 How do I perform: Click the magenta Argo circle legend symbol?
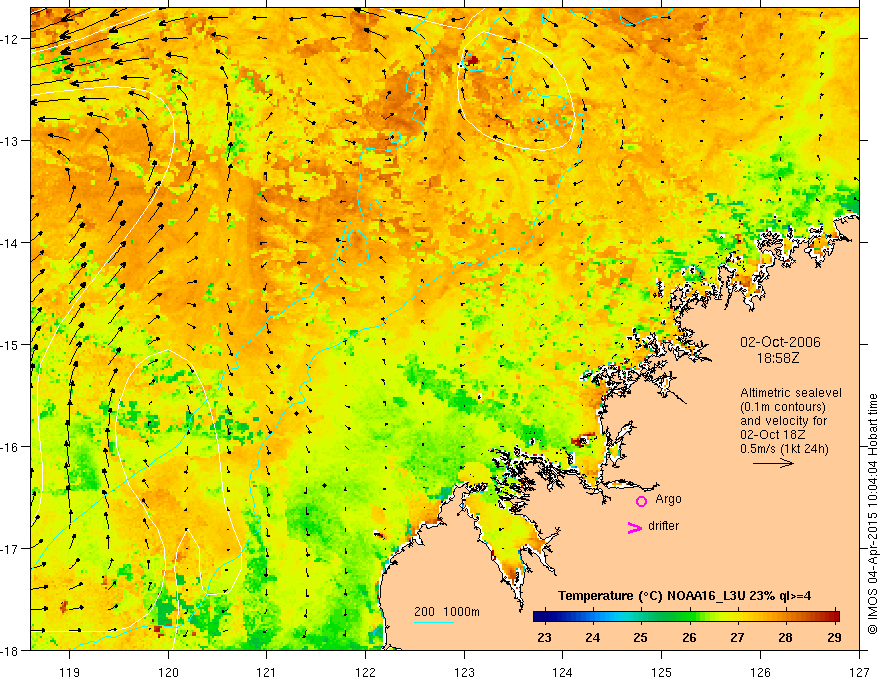coord(641,501)
